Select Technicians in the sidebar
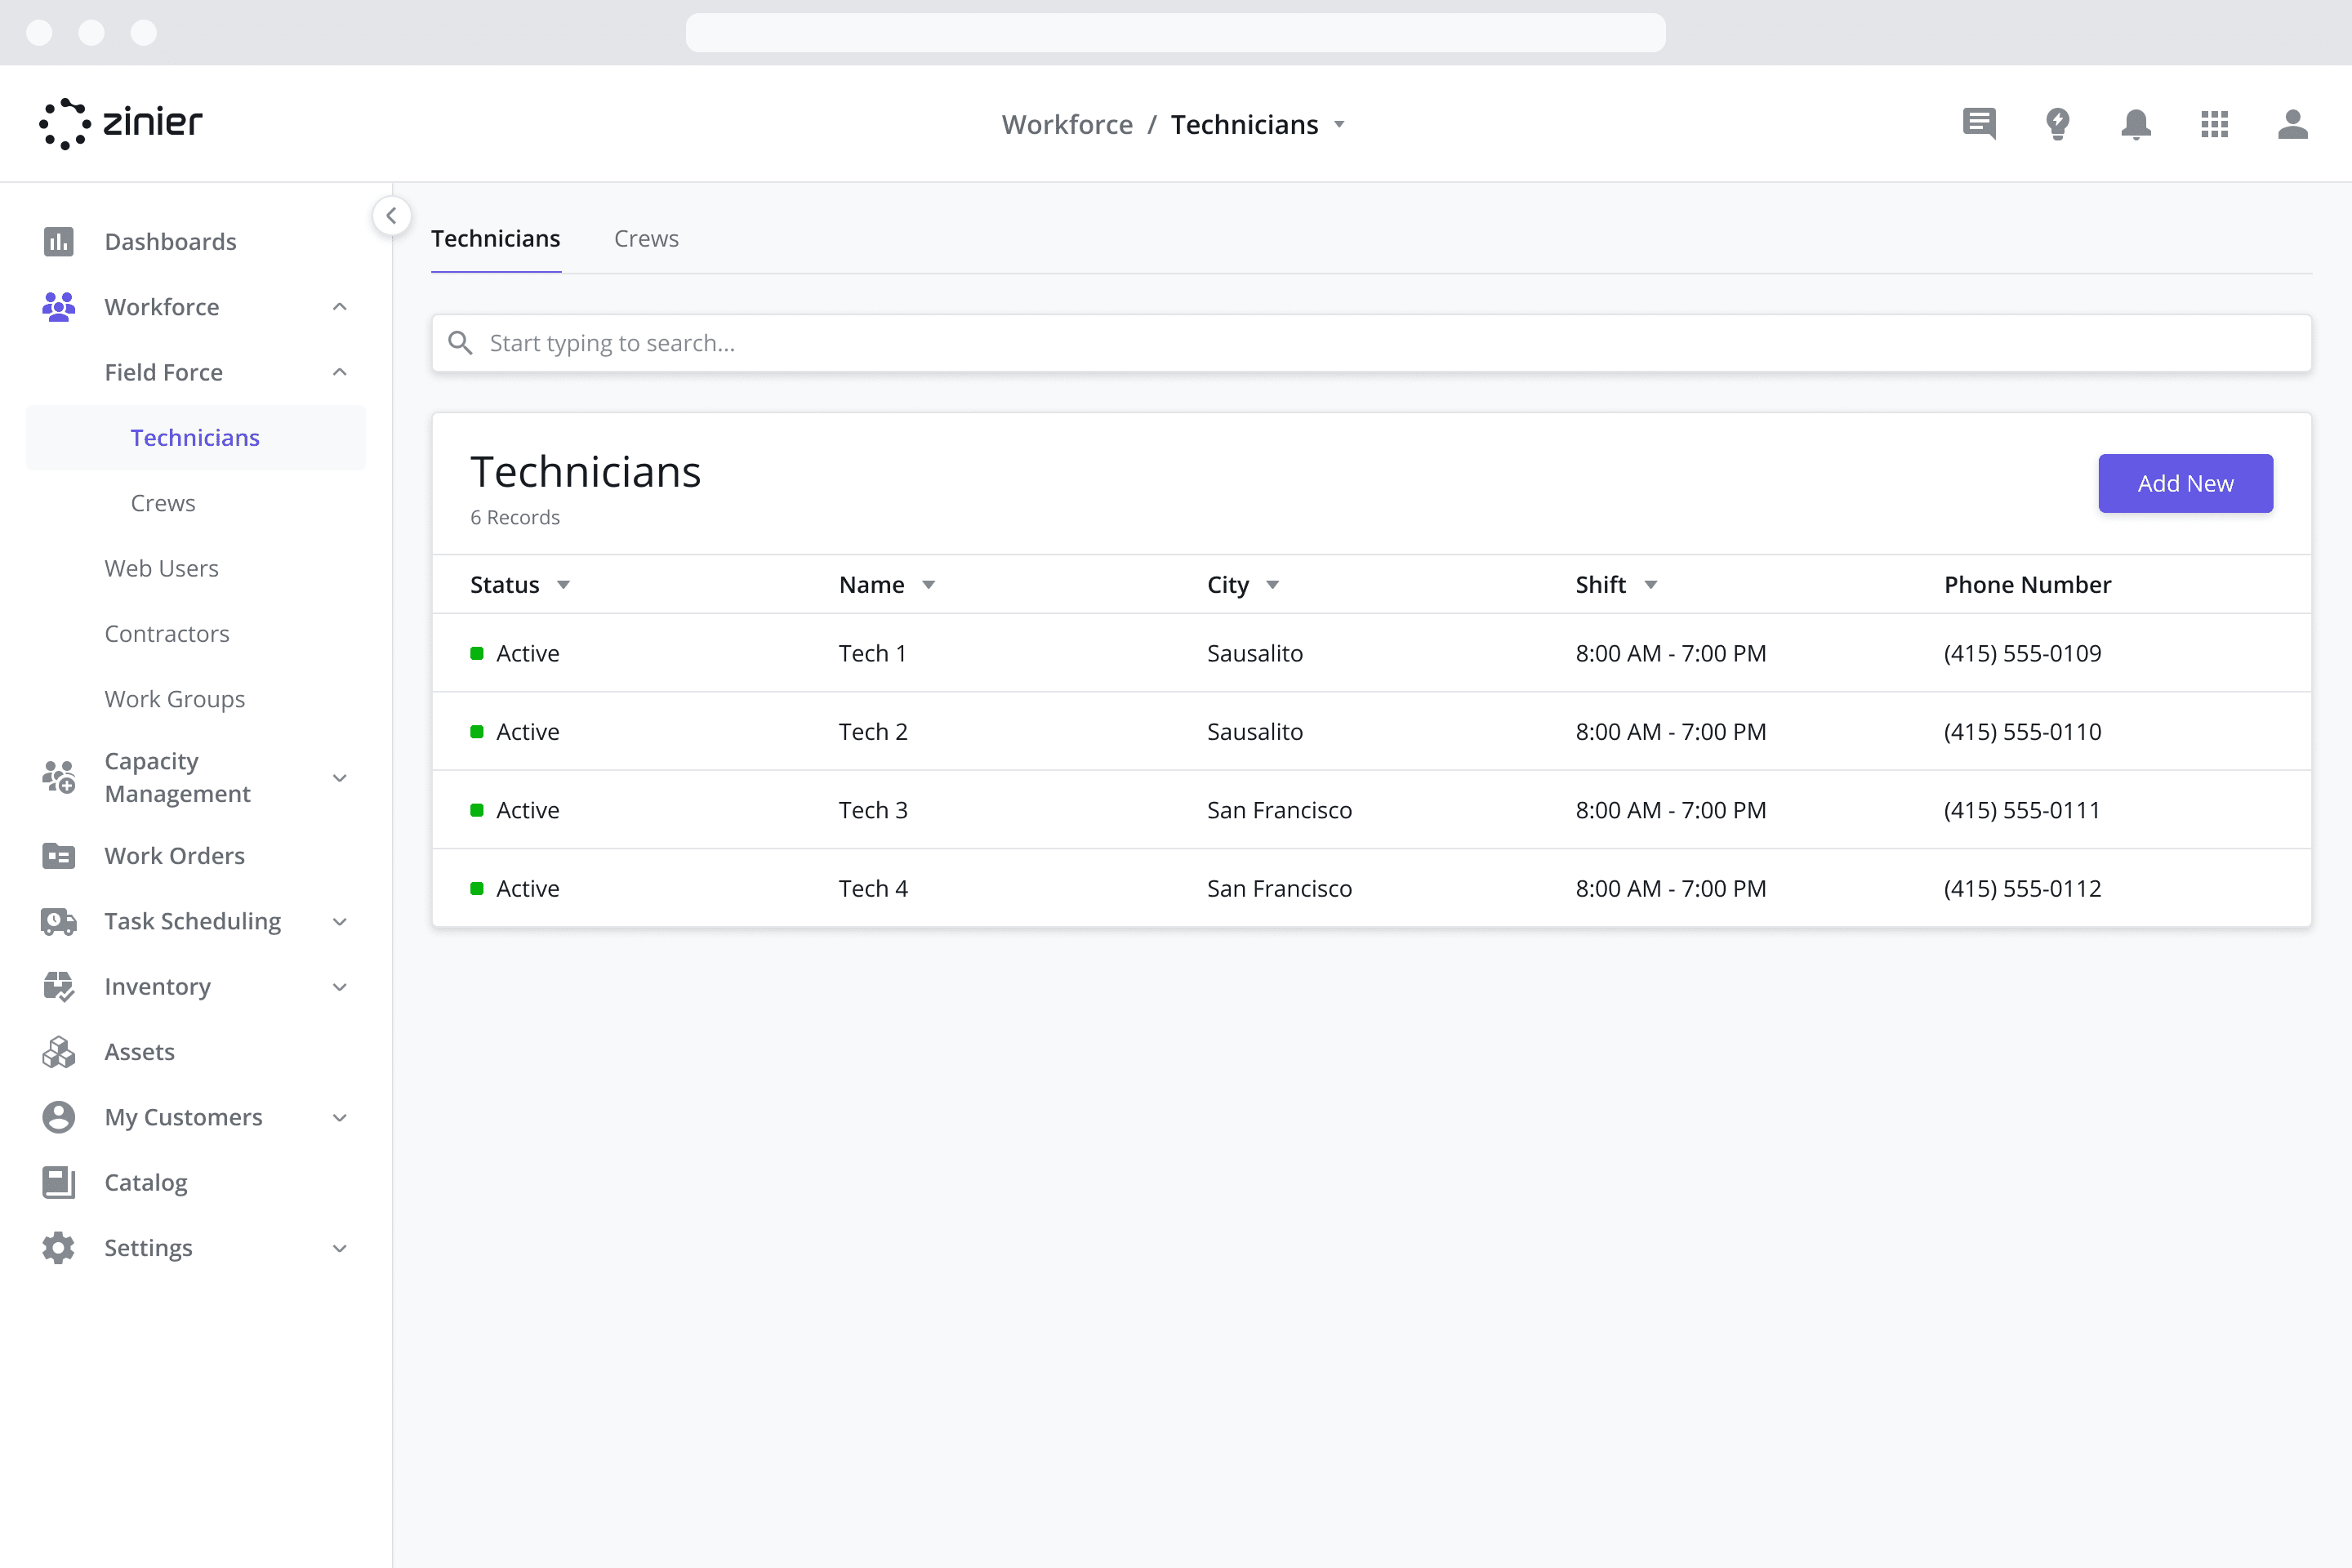This screenshot has width=2352, height=1568. (x=195, y=437)
